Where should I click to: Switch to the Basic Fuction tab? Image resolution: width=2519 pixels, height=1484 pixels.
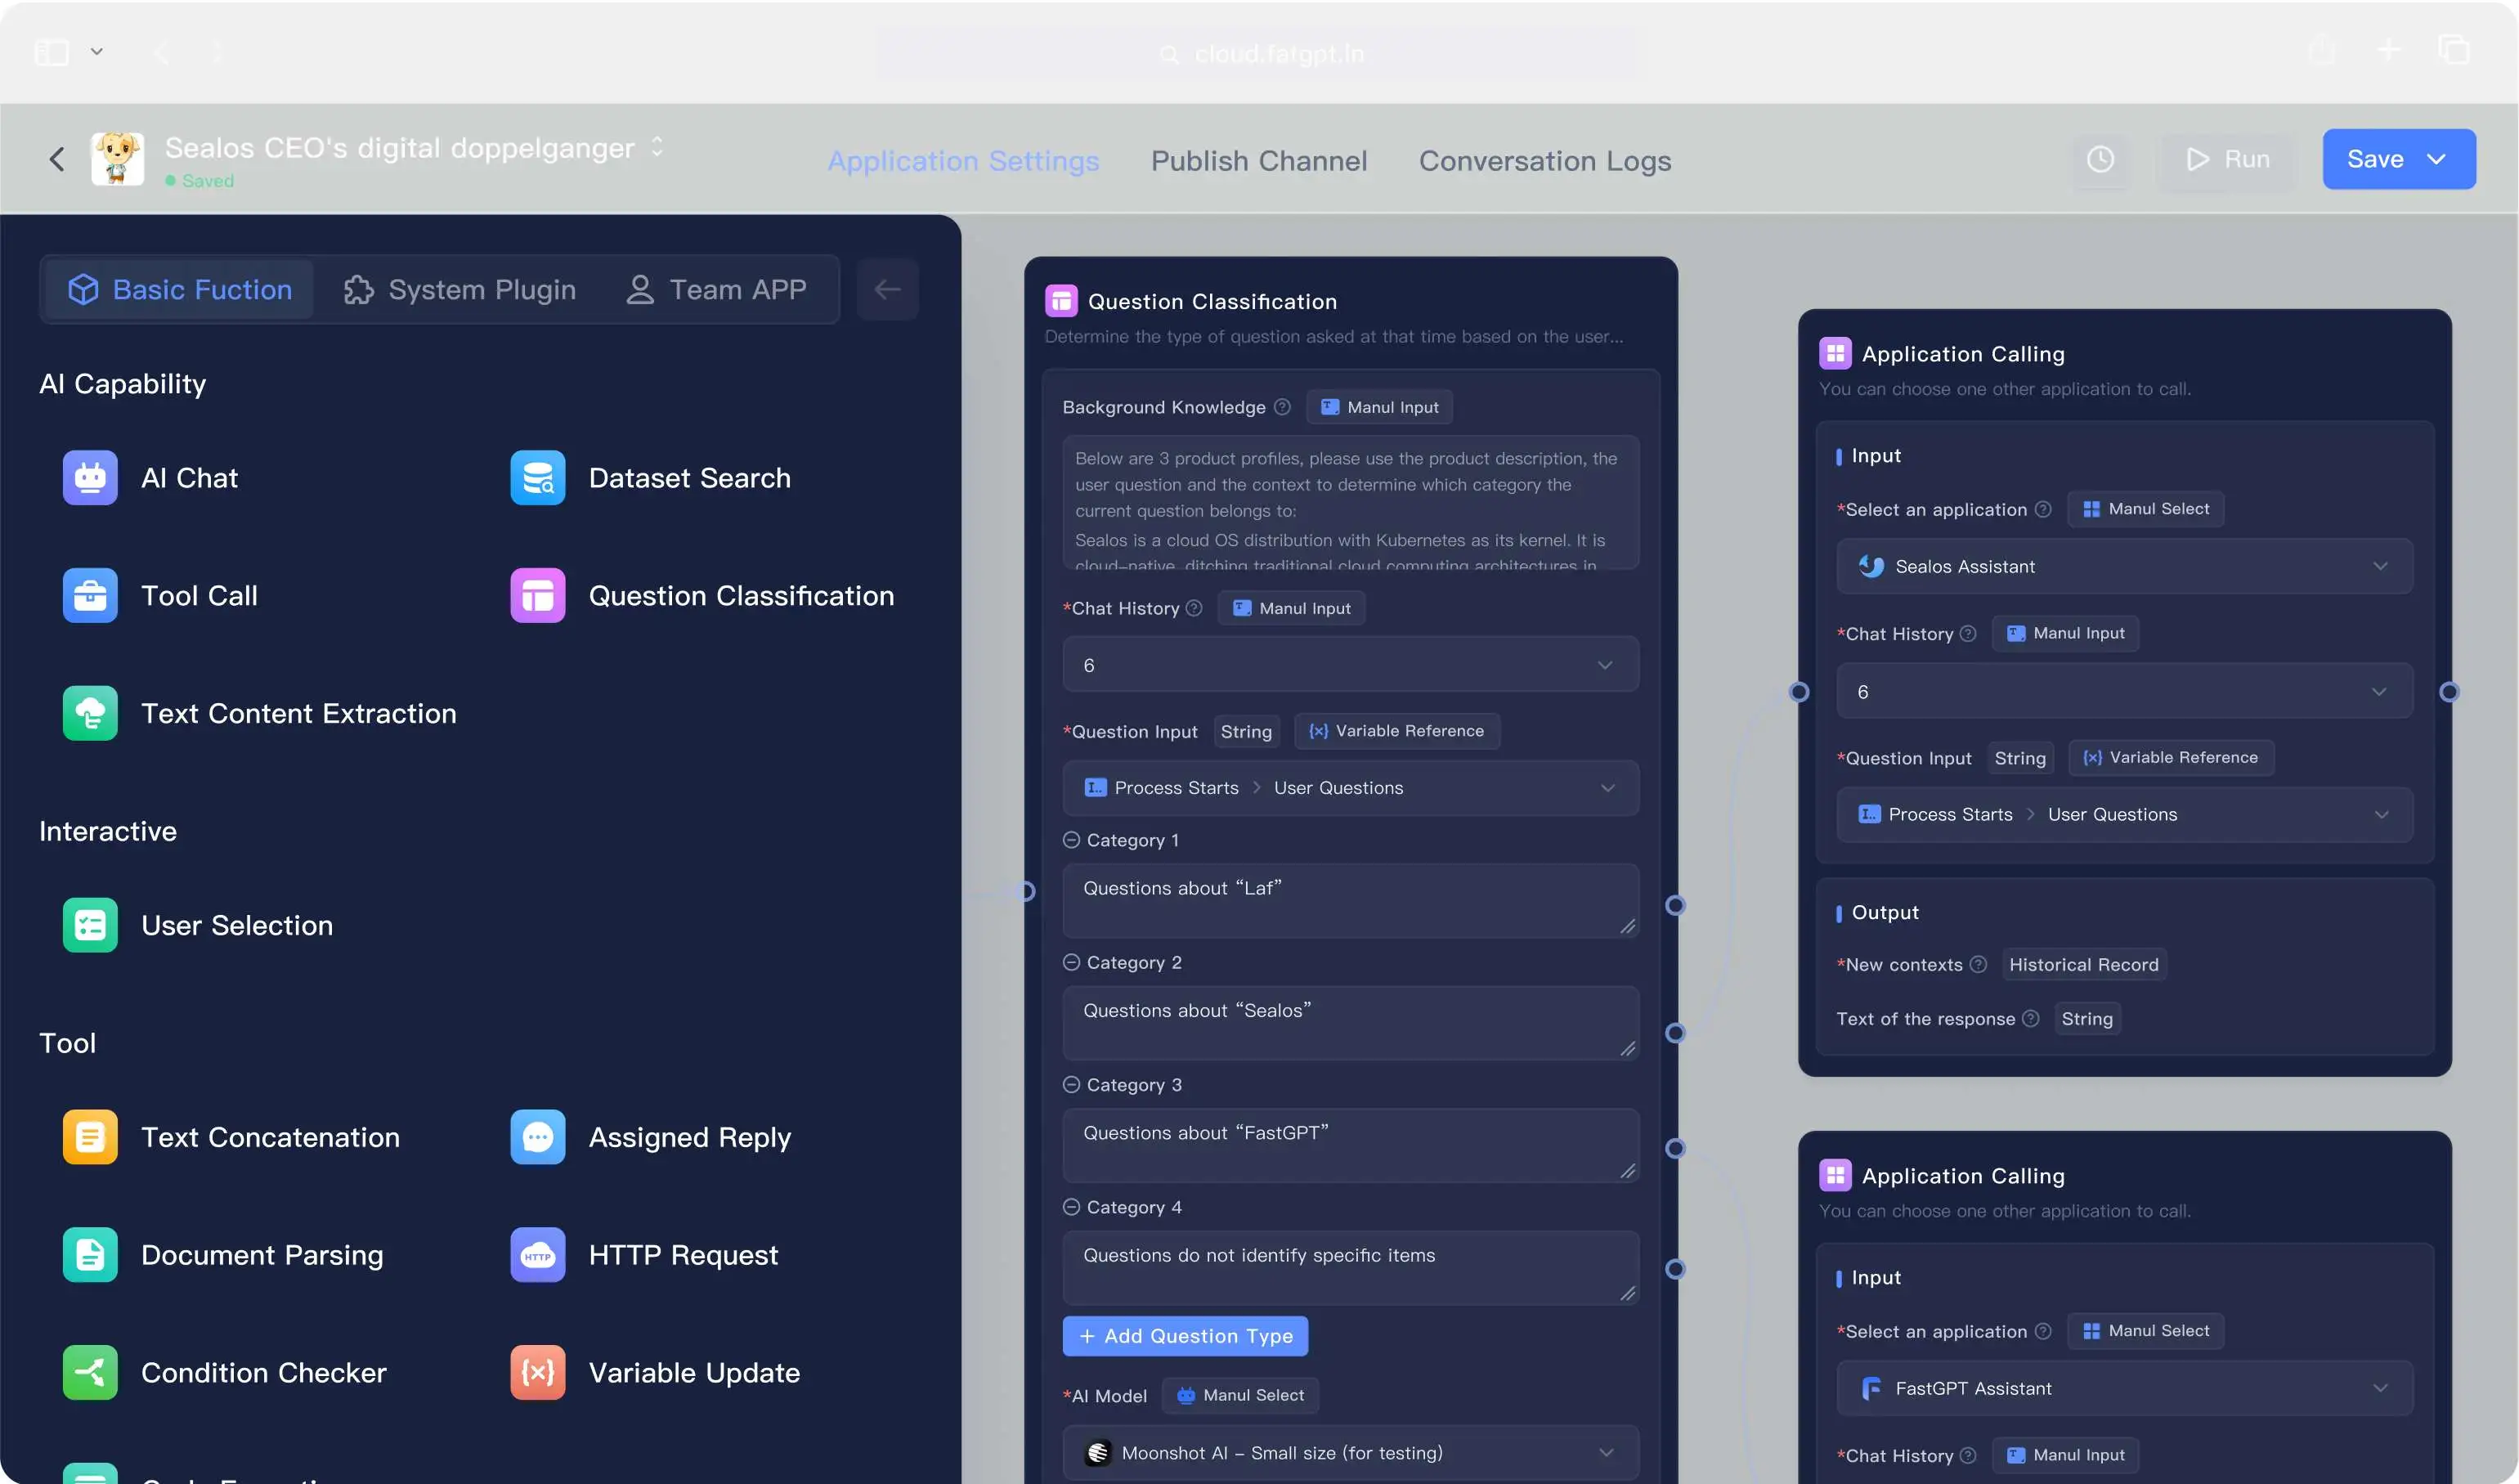[x=180, y=290]
